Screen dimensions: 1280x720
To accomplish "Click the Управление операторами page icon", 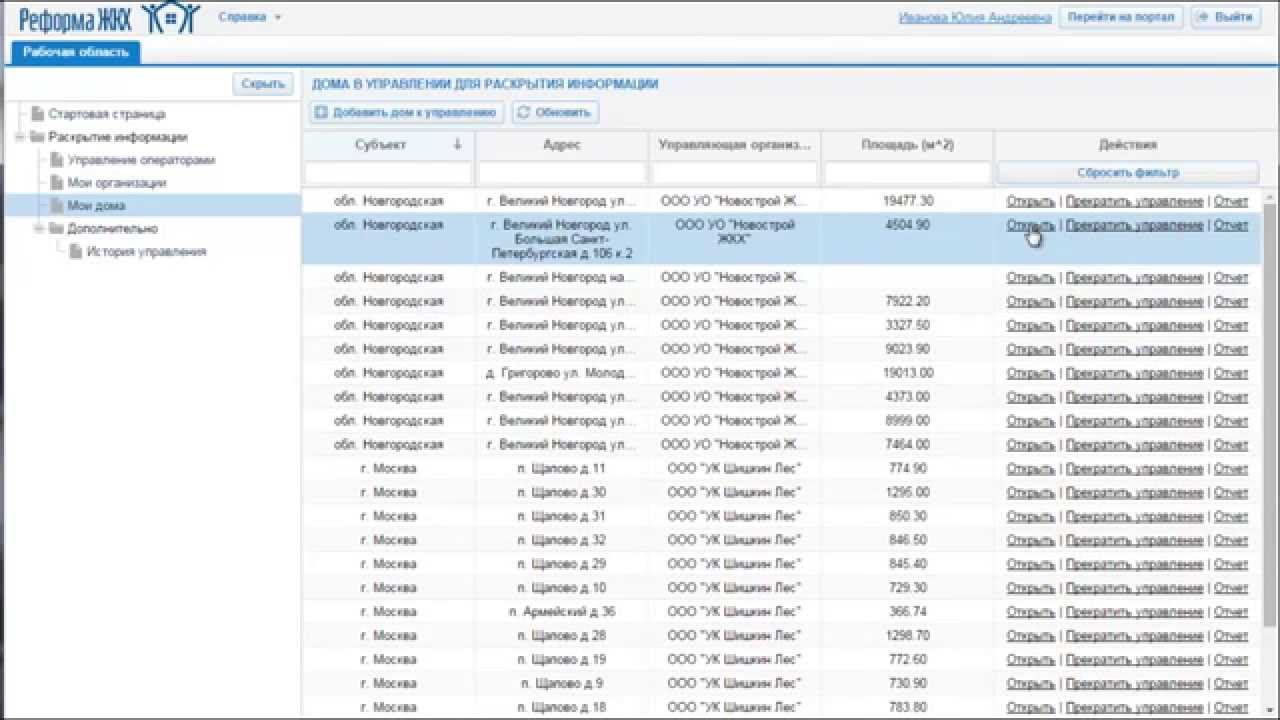I will click(x=57, y=160).
